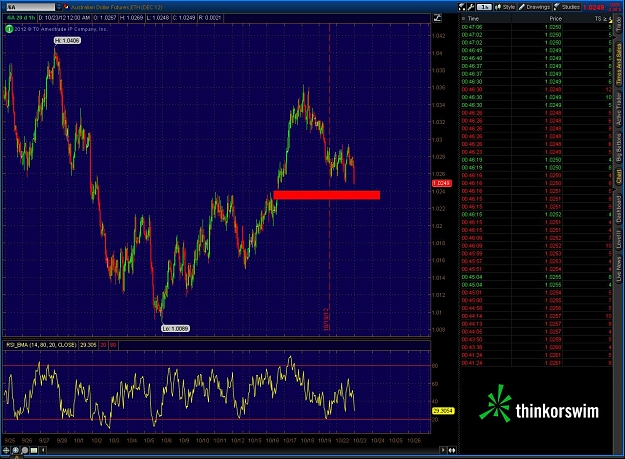
Task: Click the small gear icon left of Time header
Action: tap(463, 18)
